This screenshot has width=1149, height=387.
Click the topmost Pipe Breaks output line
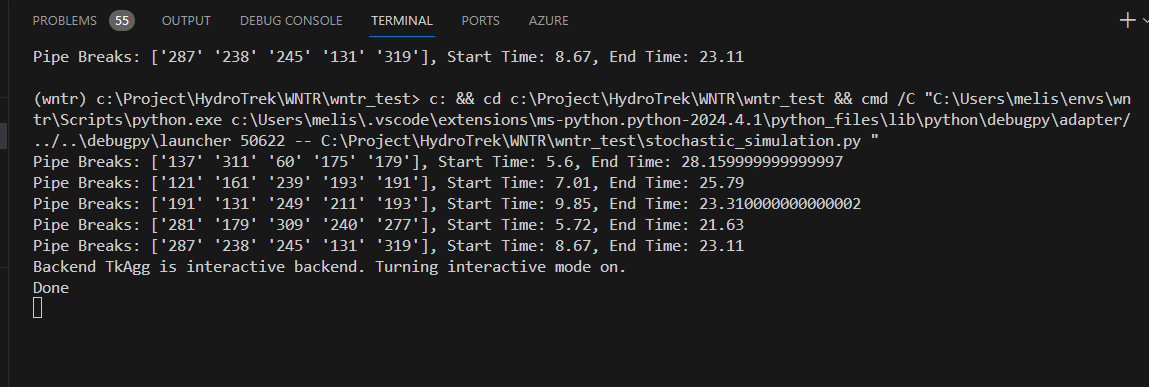coord(388,56)
